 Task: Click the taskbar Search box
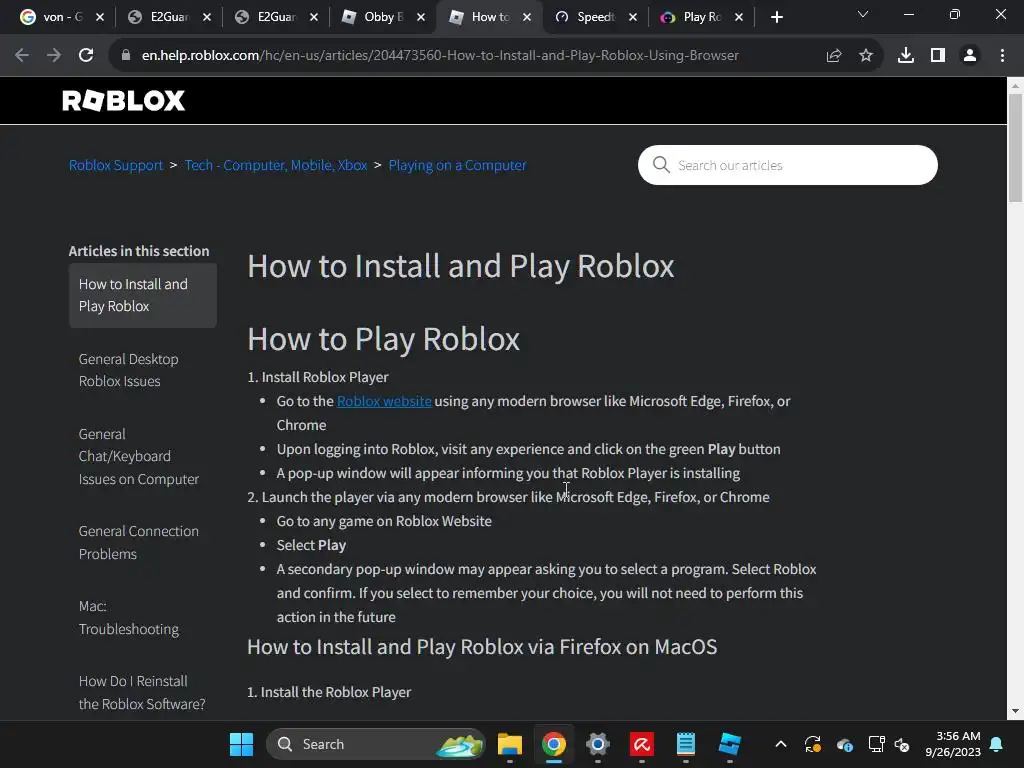point(376,744)
